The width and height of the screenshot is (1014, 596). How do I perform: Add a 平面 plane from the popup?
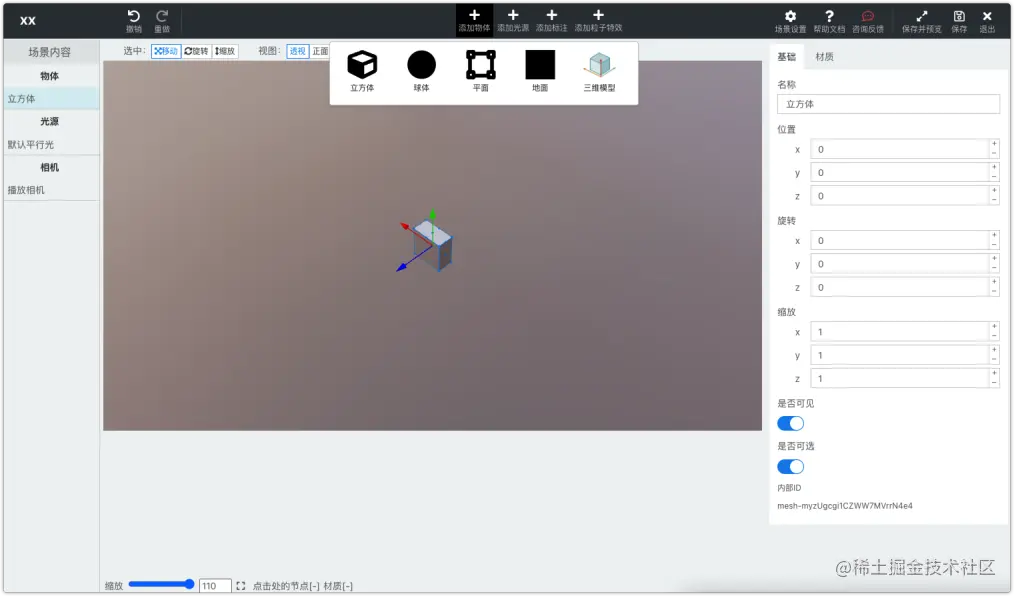point(480,71)
